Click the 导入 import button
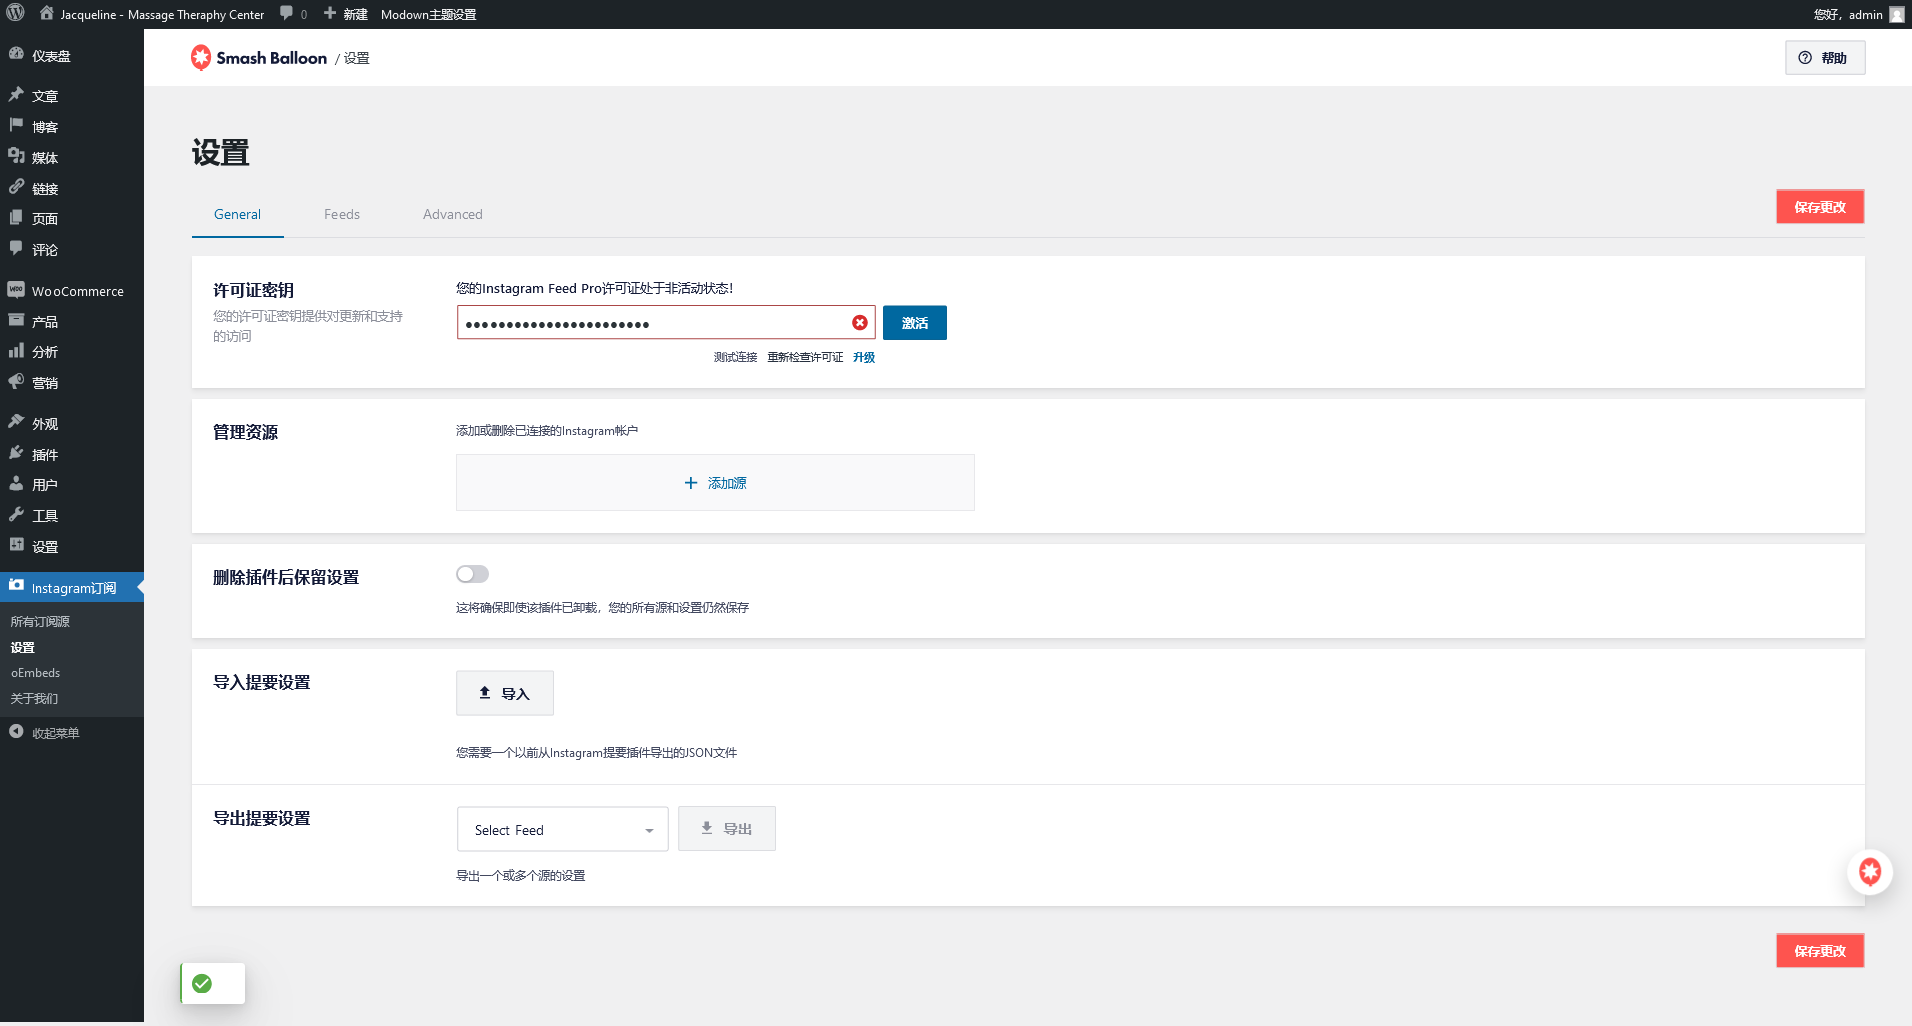Image resolution: width=1912 pixels, height=1026 pixels. [x=505, y=693]
